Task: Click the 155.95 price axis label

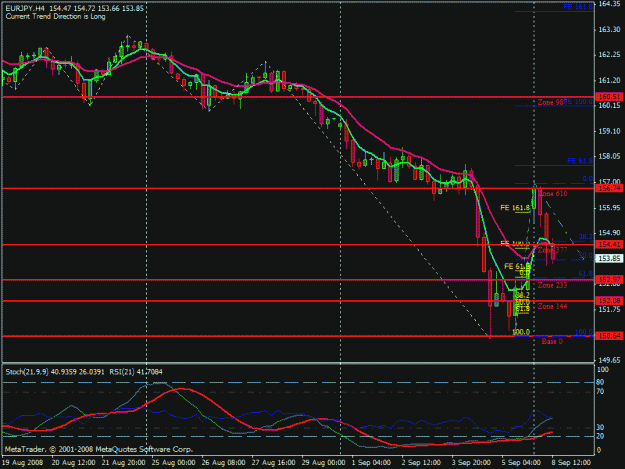Action: [x=609, y=208]
